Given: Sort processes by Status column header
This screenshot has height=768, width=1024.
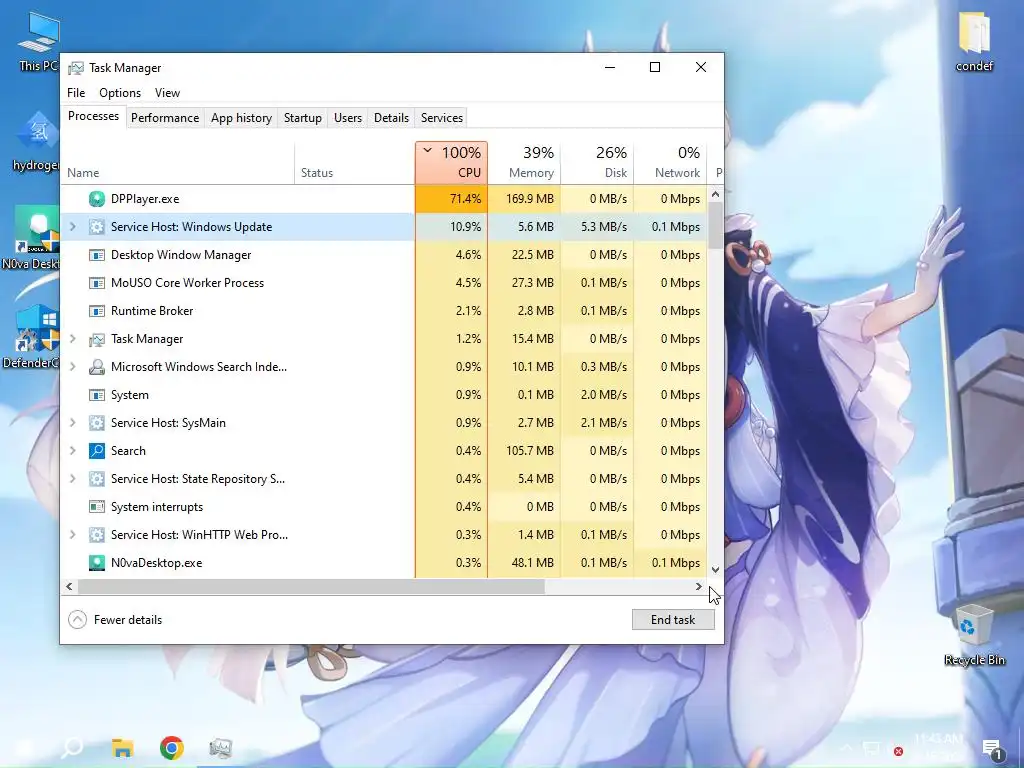Looking at the screenshot, I should [x=355, y=163].
